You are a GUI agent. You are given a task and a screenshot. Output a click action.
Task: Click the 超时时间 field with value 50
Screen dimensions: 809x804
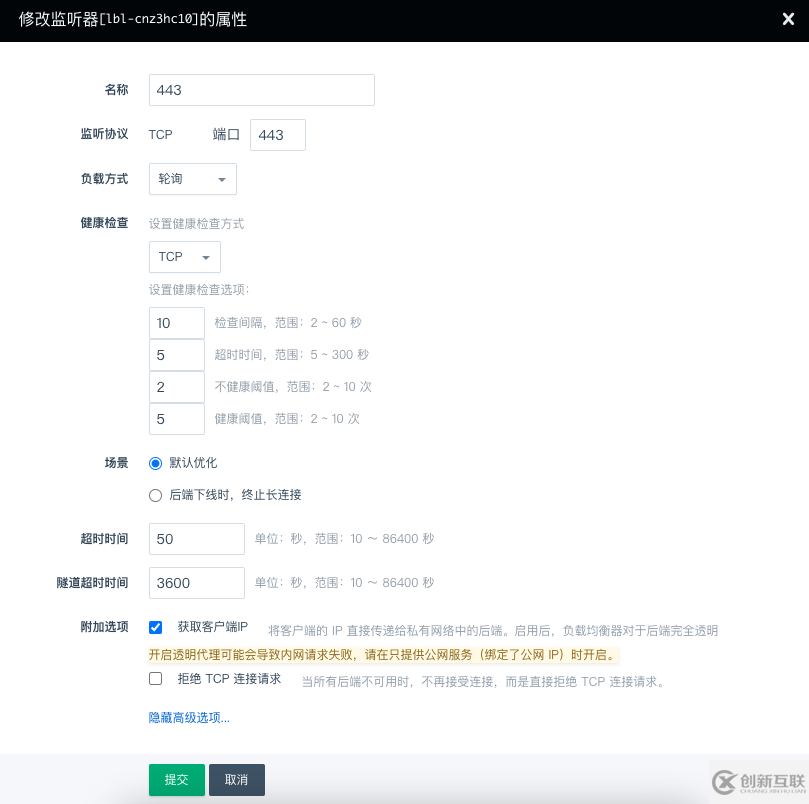[197, 539]
